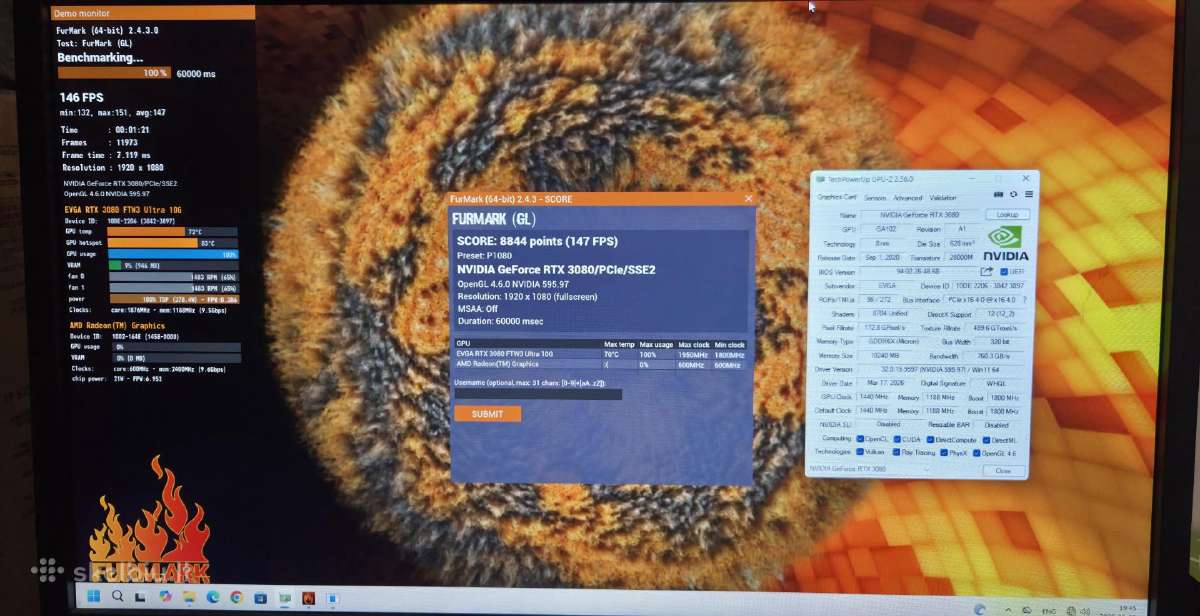Click the benchmarking 100% progress bar
Screen dimensions: 1200x616
pos(114,73)
